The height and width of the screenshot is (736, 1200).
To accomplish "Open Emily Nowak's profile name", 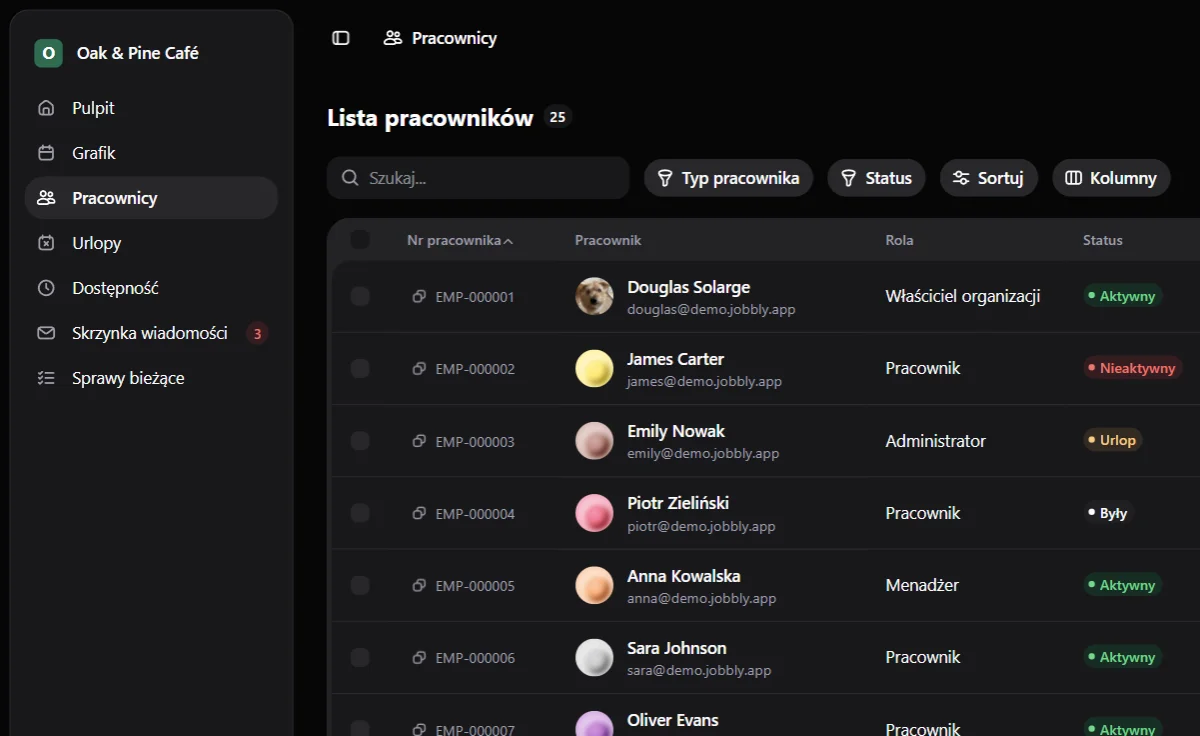I will click(676, 431).
